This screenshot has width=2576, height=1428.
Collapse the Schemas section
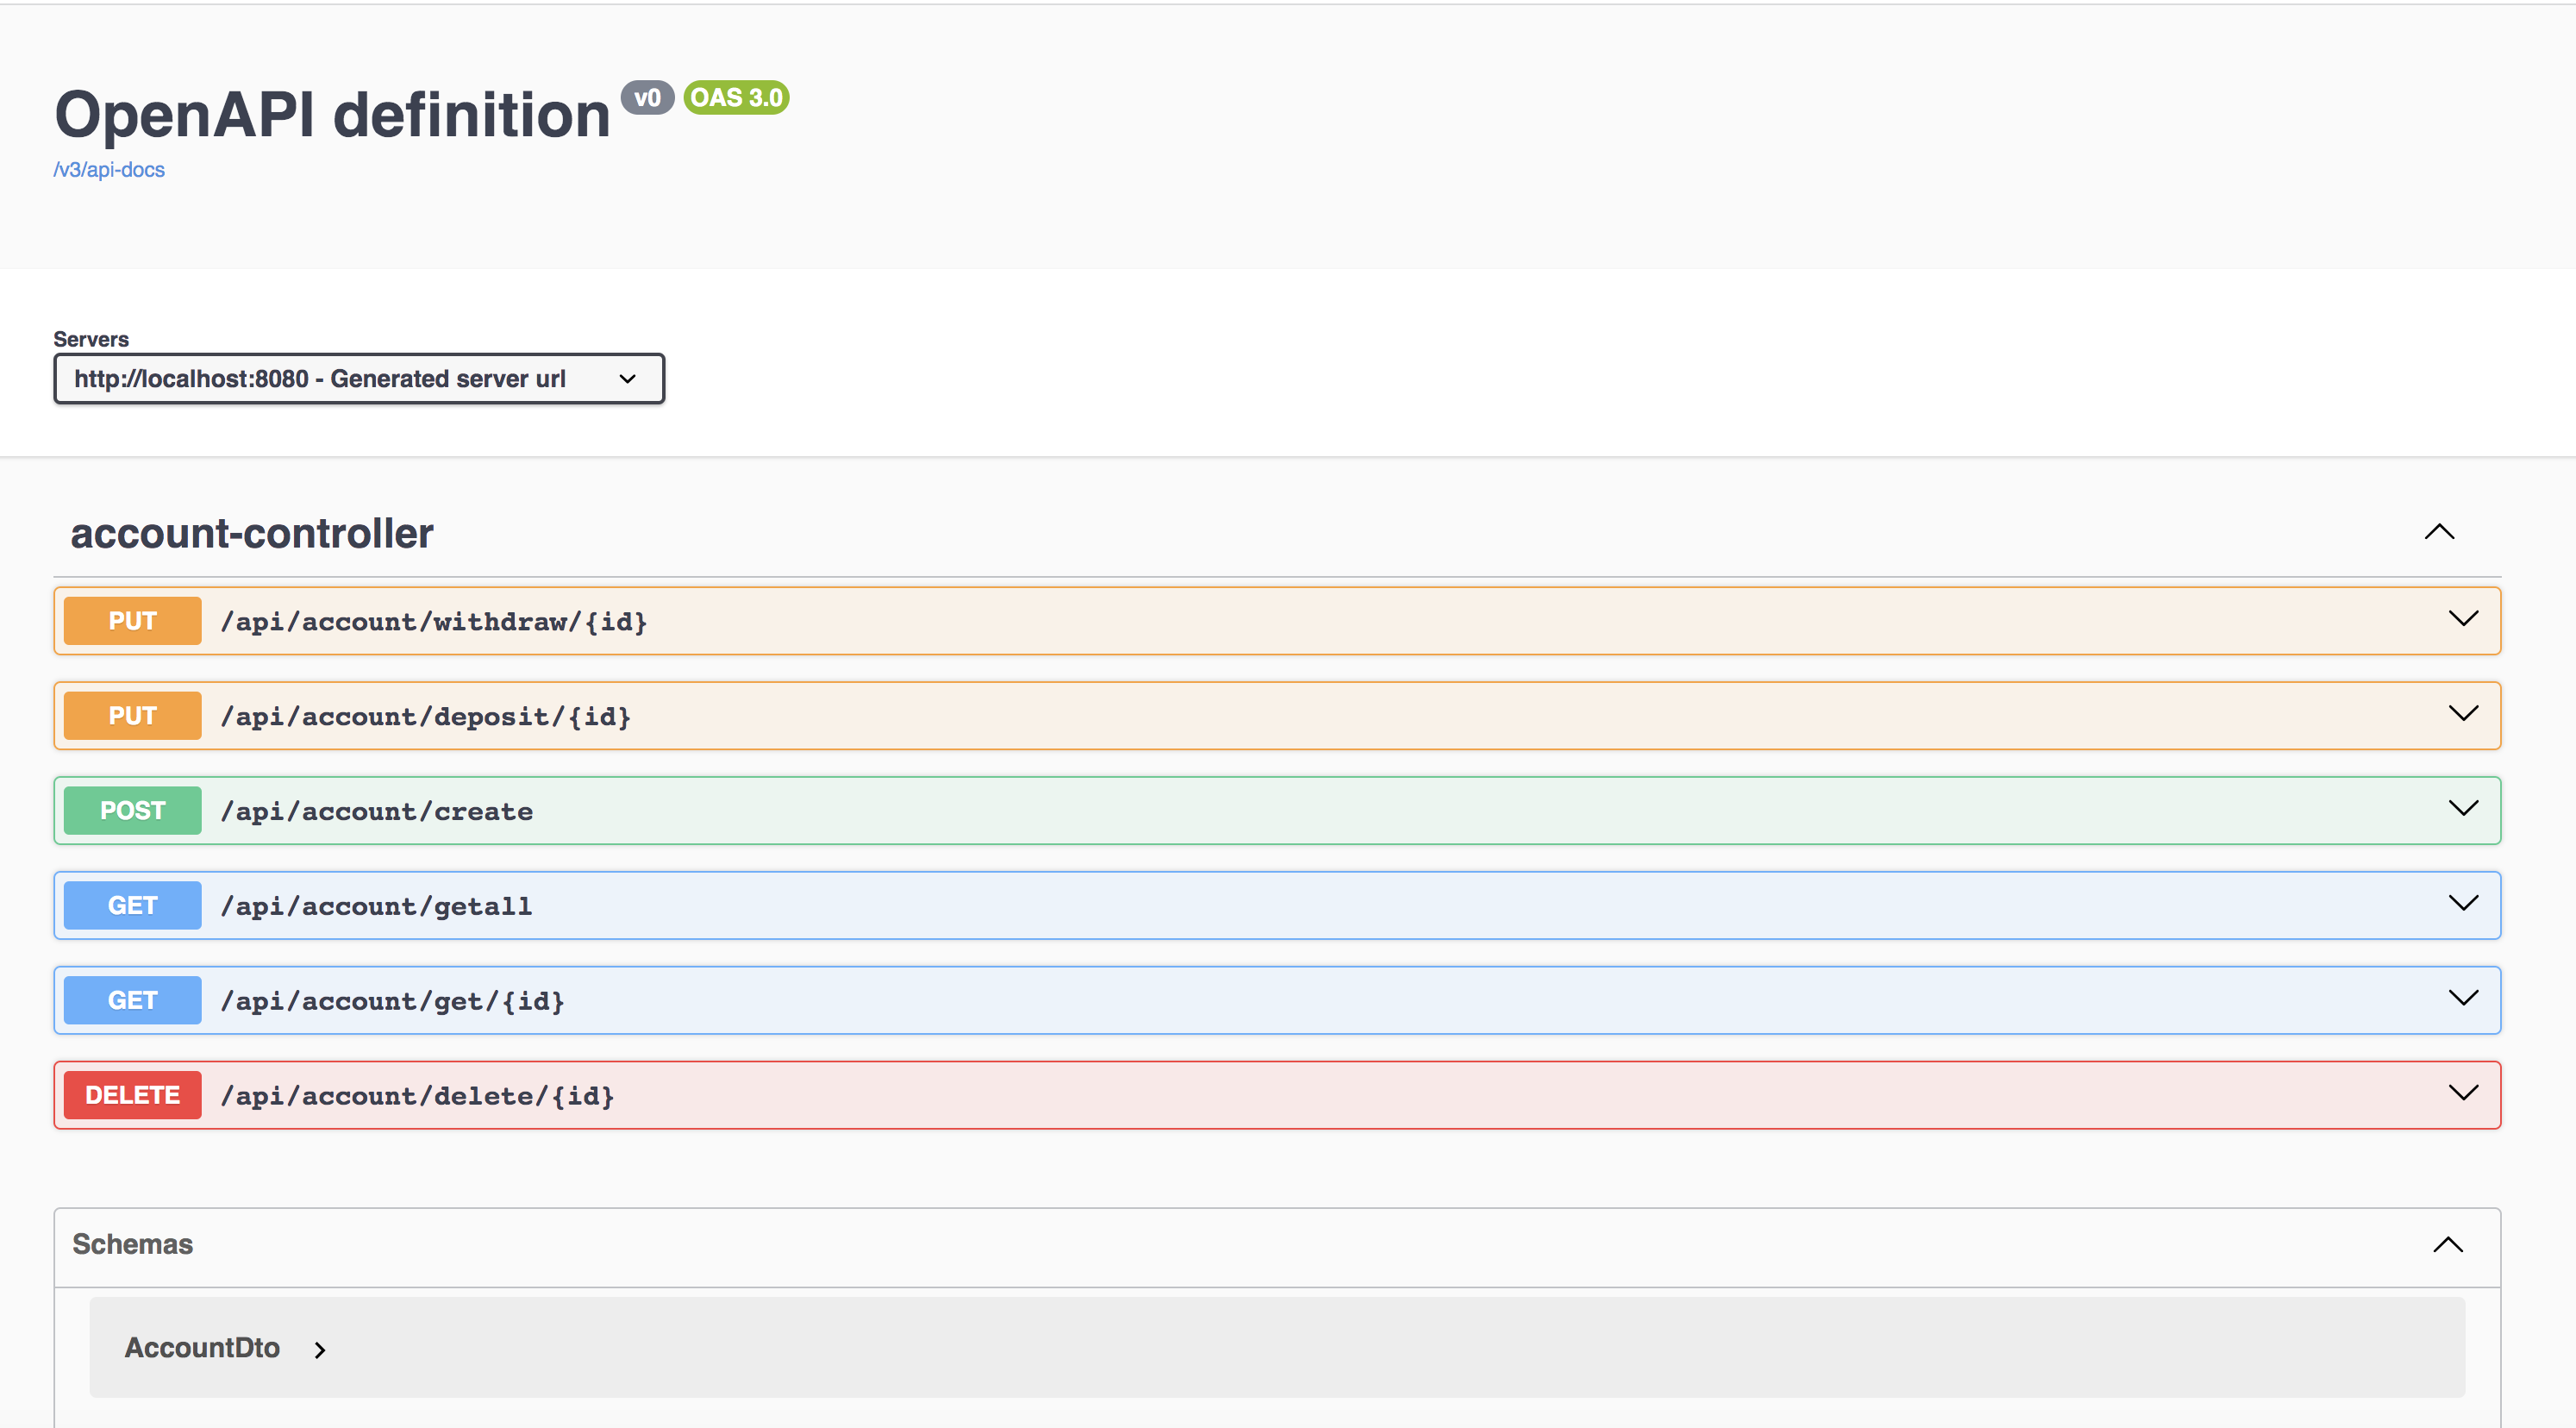tap(2447, 1244)
